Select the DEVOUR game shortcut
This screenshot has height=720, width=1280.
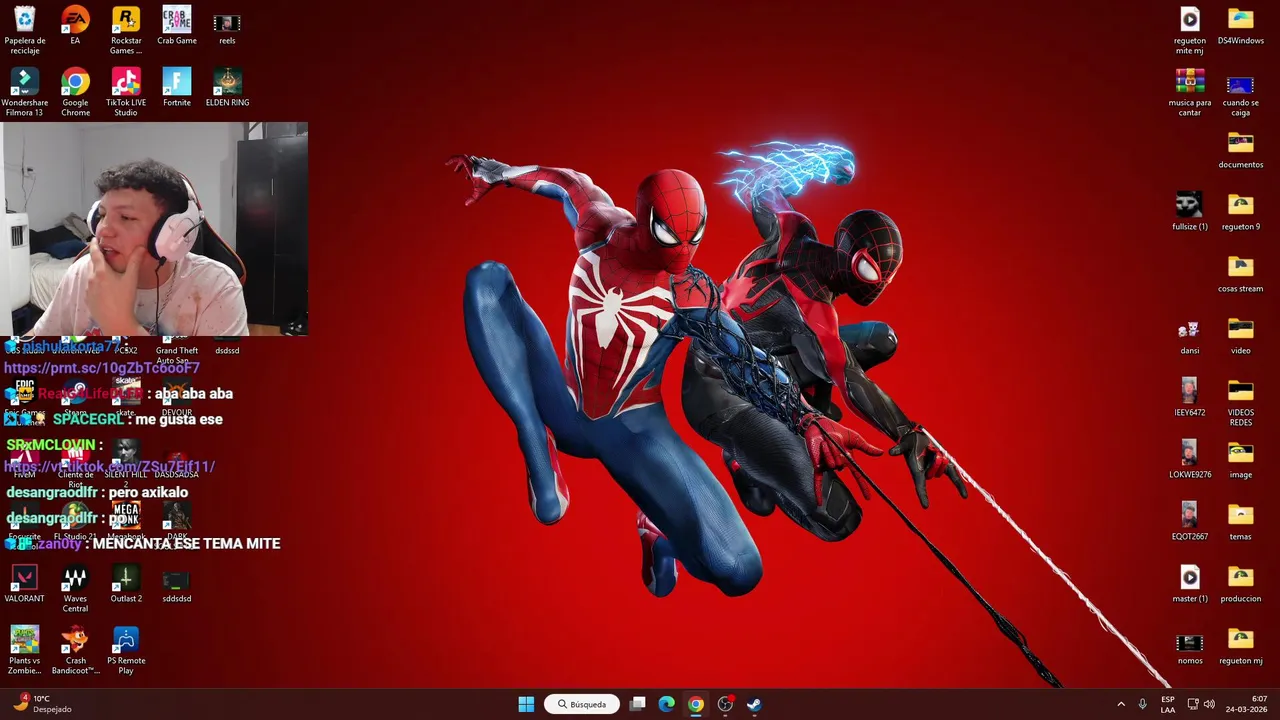(177, 396)
